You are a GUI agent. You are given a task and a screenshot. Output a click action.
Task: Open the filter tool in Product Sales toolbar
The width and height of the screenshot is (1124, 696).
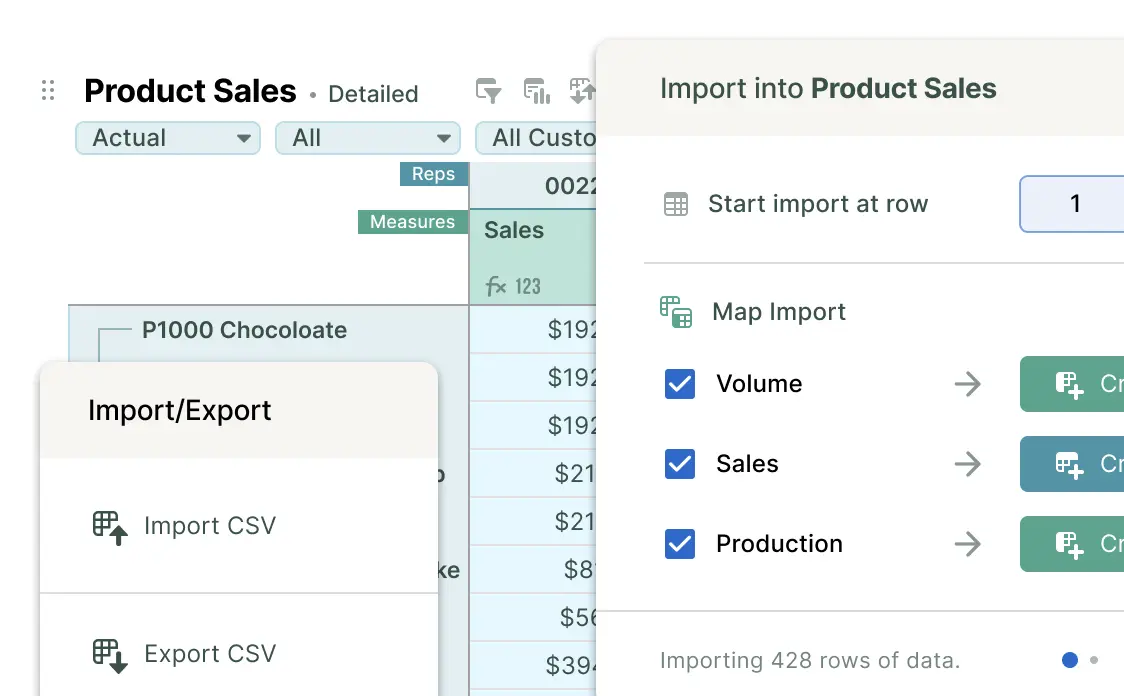click(488, 91)
